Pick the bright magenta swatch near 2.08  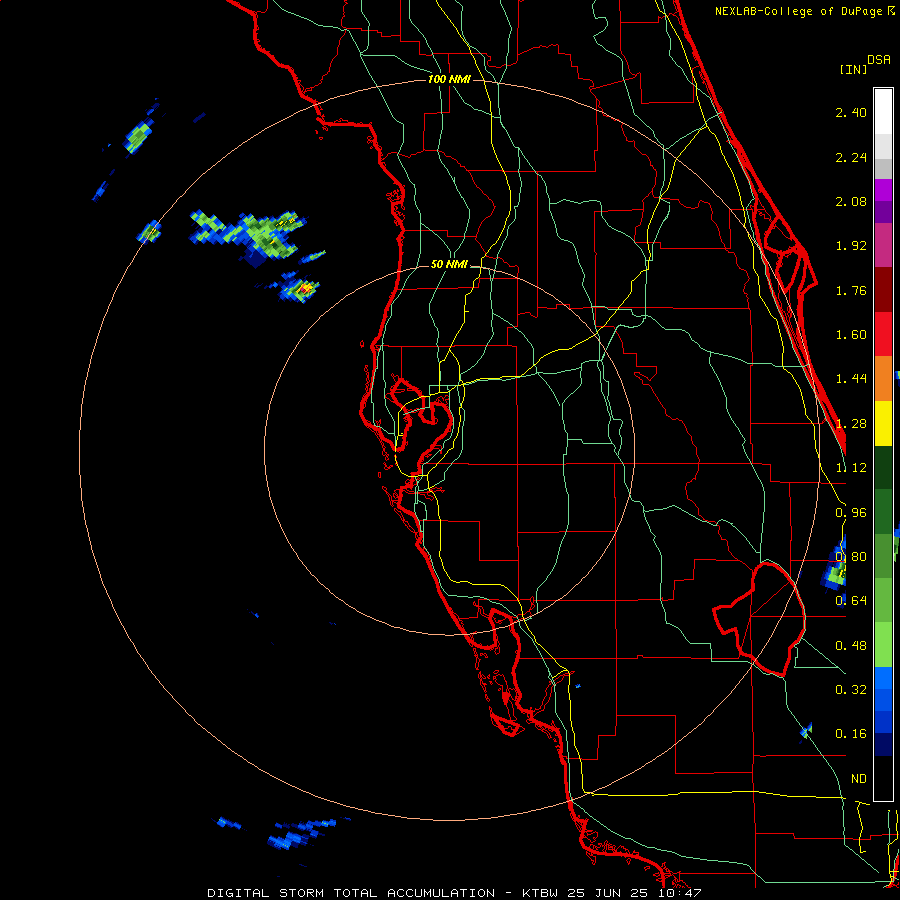coord(883,190)
